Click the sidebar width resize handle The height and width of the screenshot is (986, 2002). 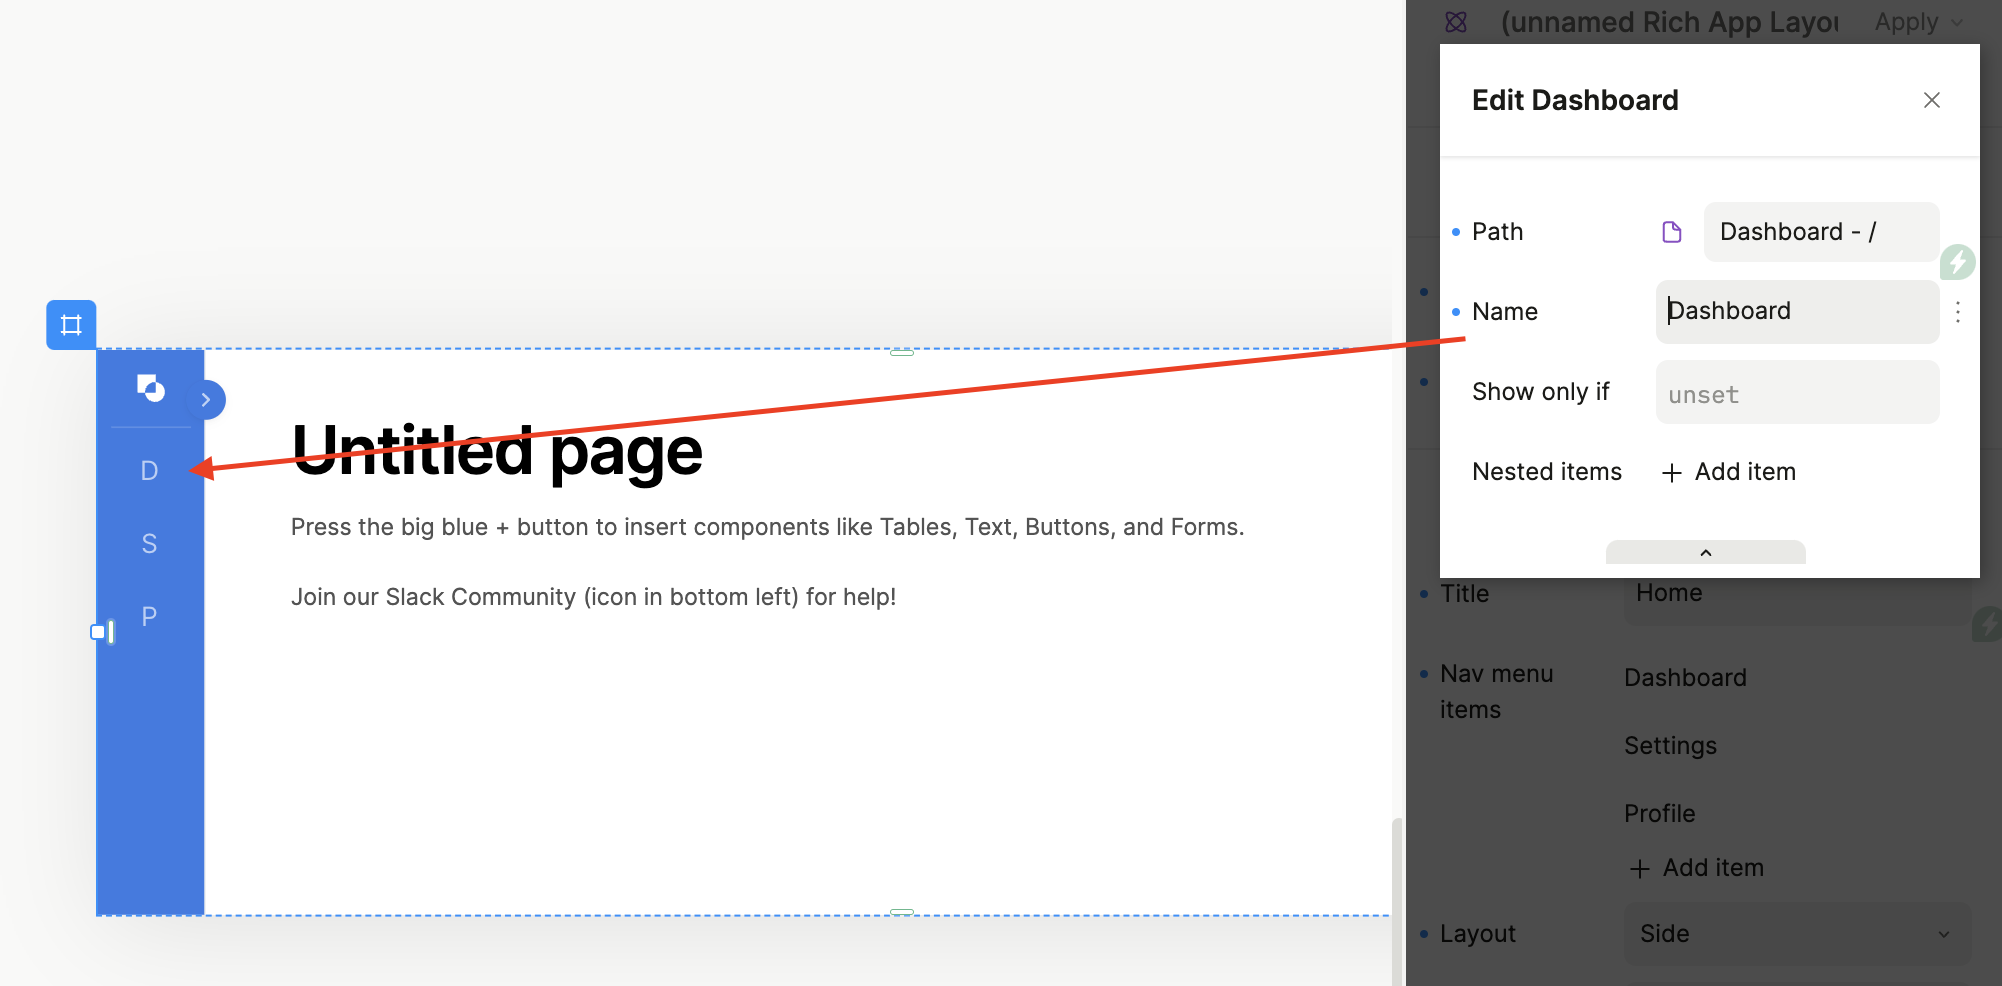pos(104,632)
